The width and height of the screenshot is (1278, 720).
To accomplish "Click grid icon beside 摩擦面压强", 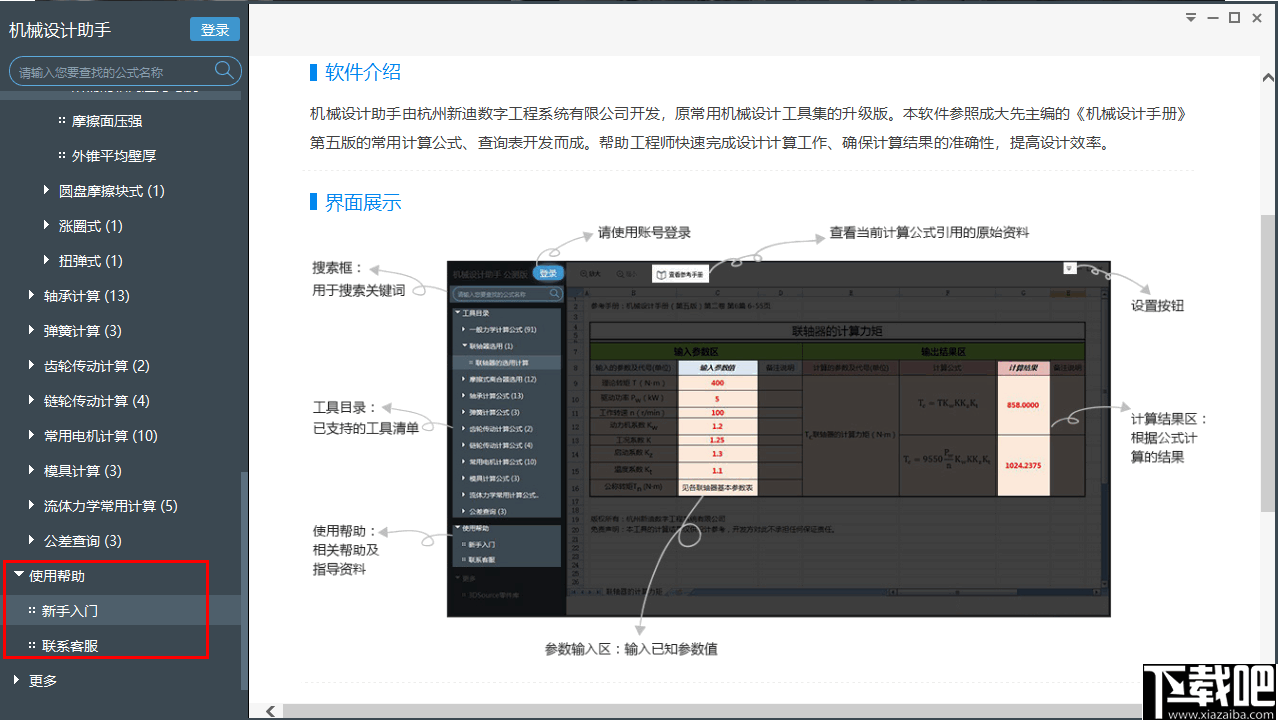I will tap(62, 121).
